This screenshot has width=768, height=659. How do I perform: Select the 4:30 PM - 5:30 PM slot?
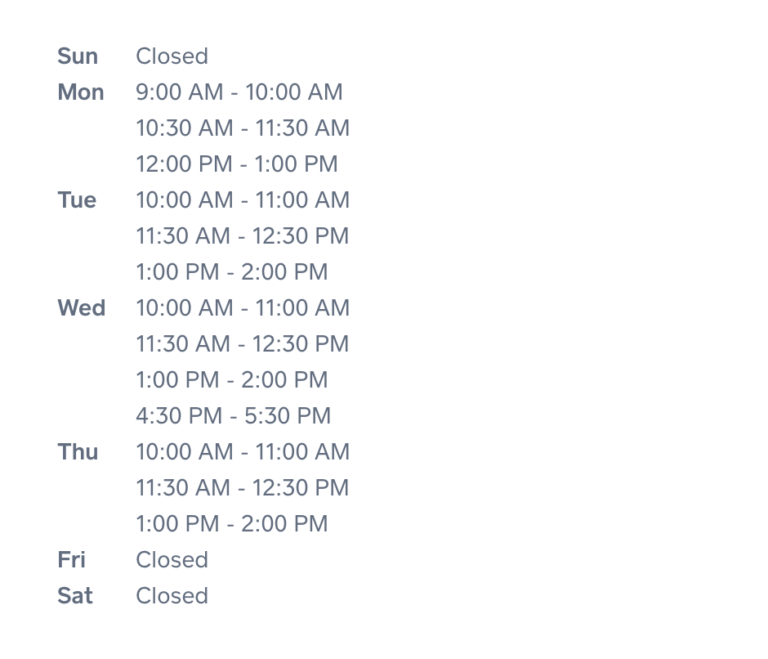[x=233, y=416]
